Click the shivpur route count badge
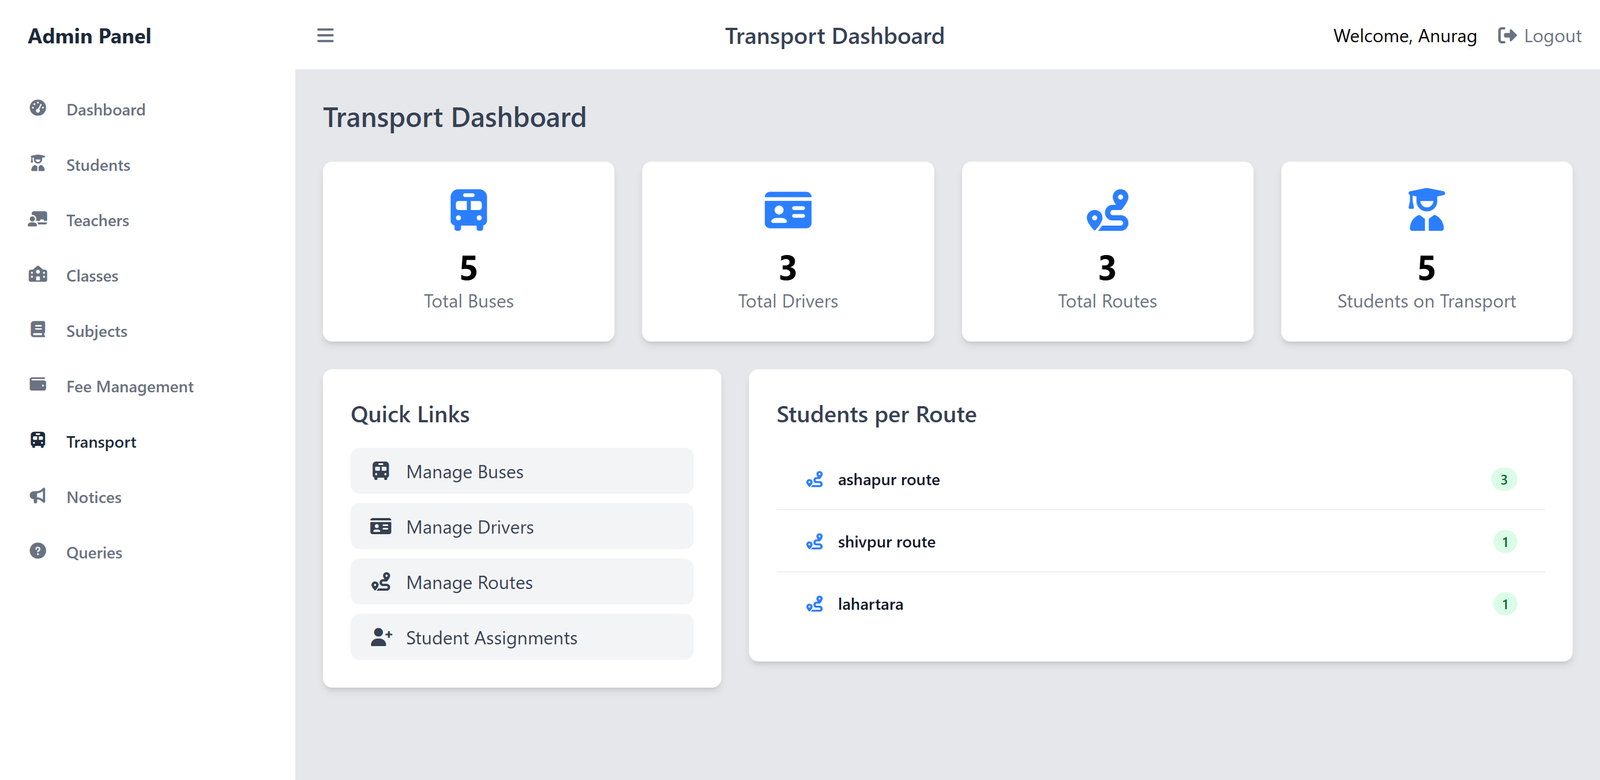 click(1504, 542)
